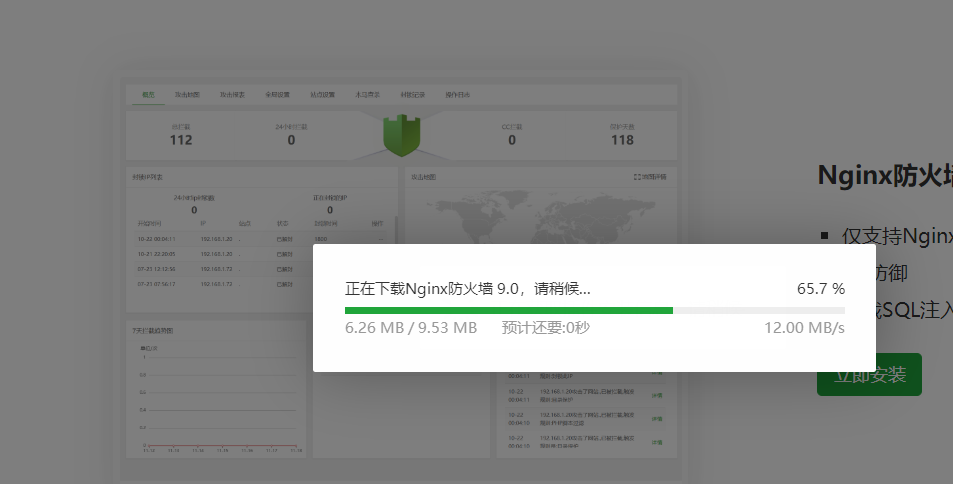Click the 正在下载Nginx防火墙 9.0 message
The width and height of the screenshot is (953, 484).
coord(468,289)
